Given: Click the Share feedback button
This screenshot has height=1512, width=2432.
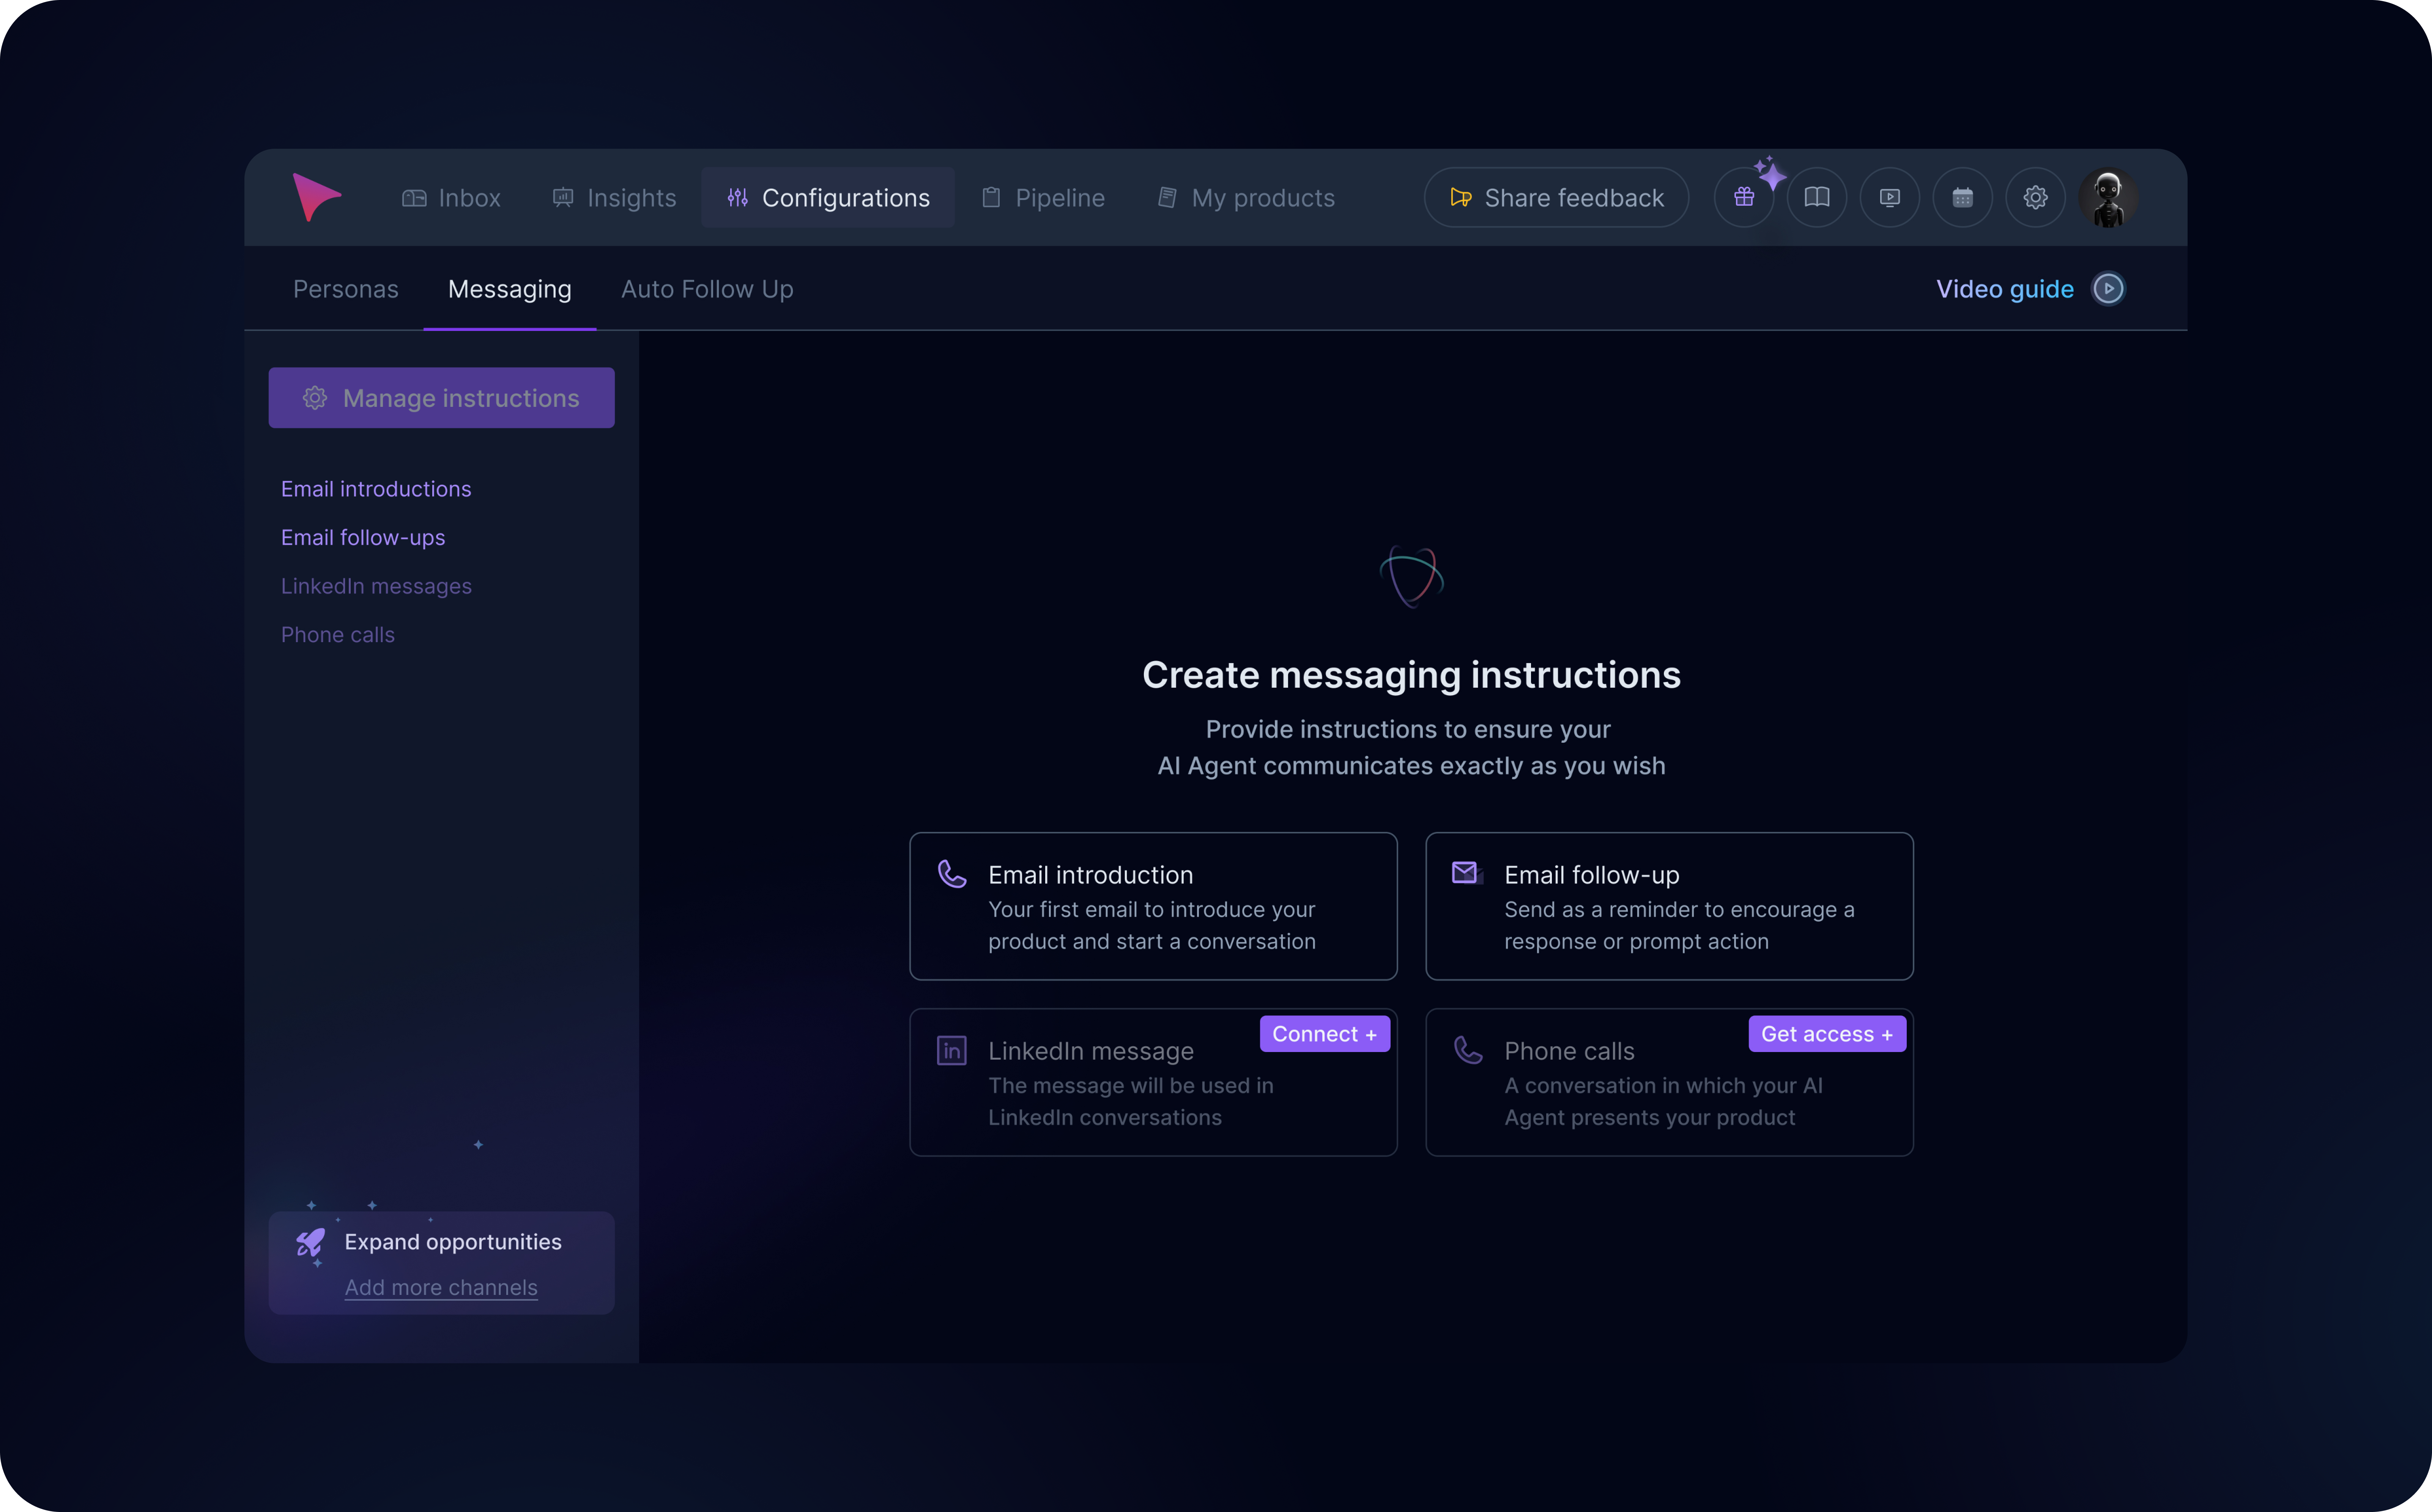Looking at the screenshot, I should point(1556,197).
